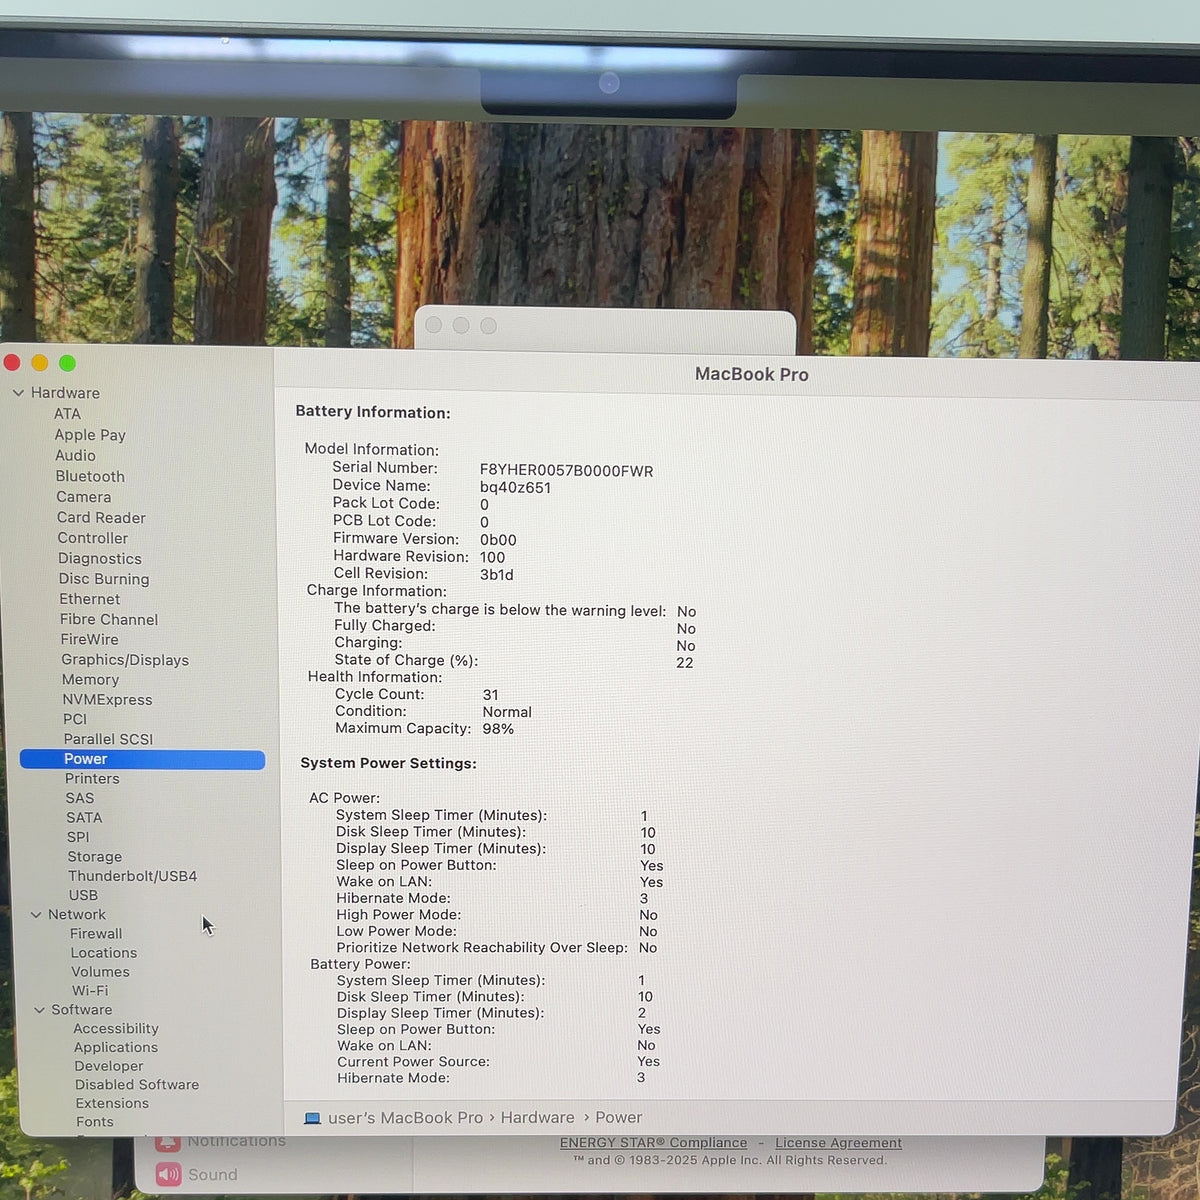
Task: Open License Agreement link in back window
Action: (x=838, y=1143)
